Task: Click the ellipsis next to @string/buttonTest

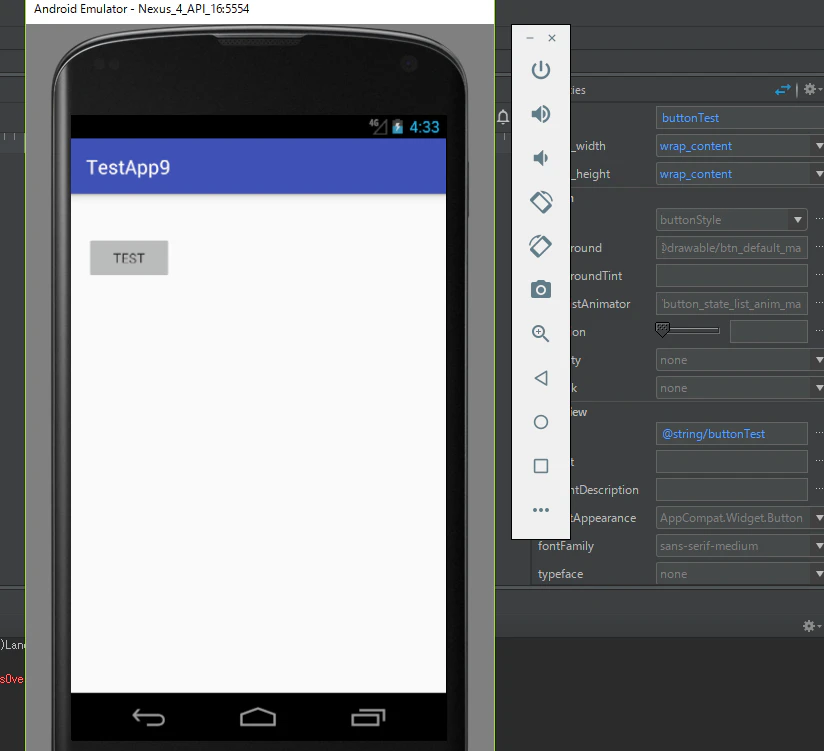Action: (819, 433)
